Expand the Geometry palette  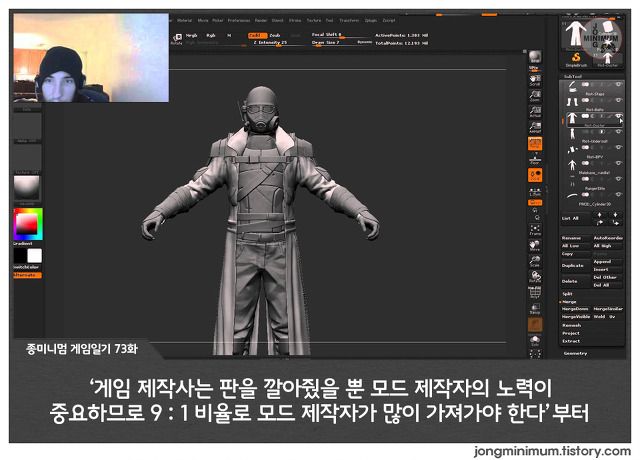pos(575,353)
